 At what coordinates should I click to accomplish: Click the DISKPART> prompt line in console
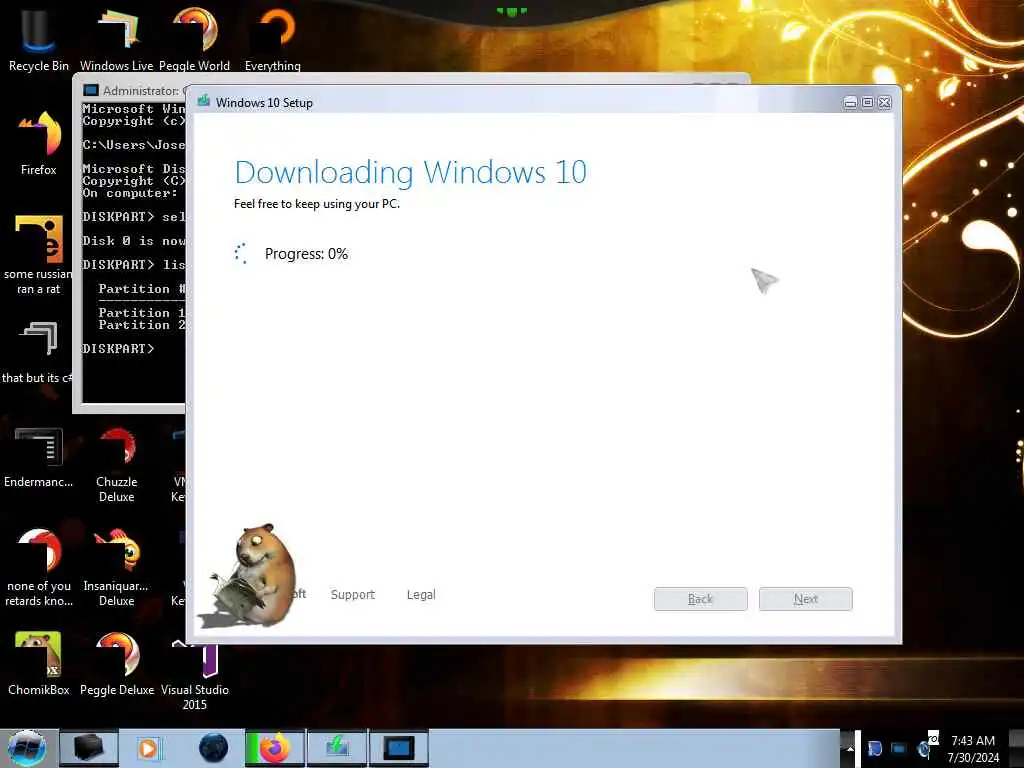(x=118, y=348)
